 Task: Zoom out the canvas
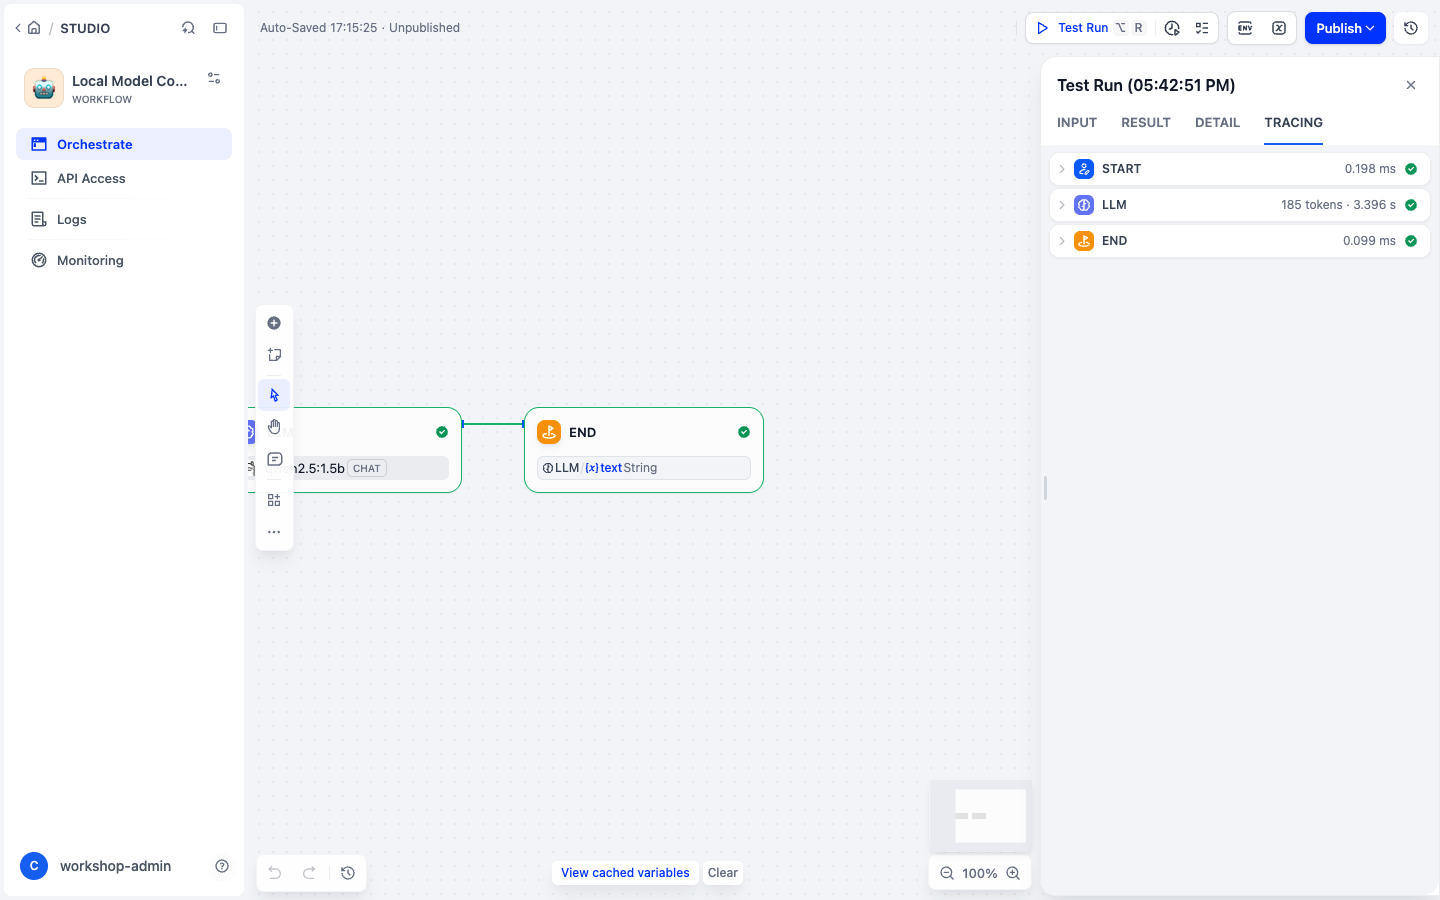point(947,873)
